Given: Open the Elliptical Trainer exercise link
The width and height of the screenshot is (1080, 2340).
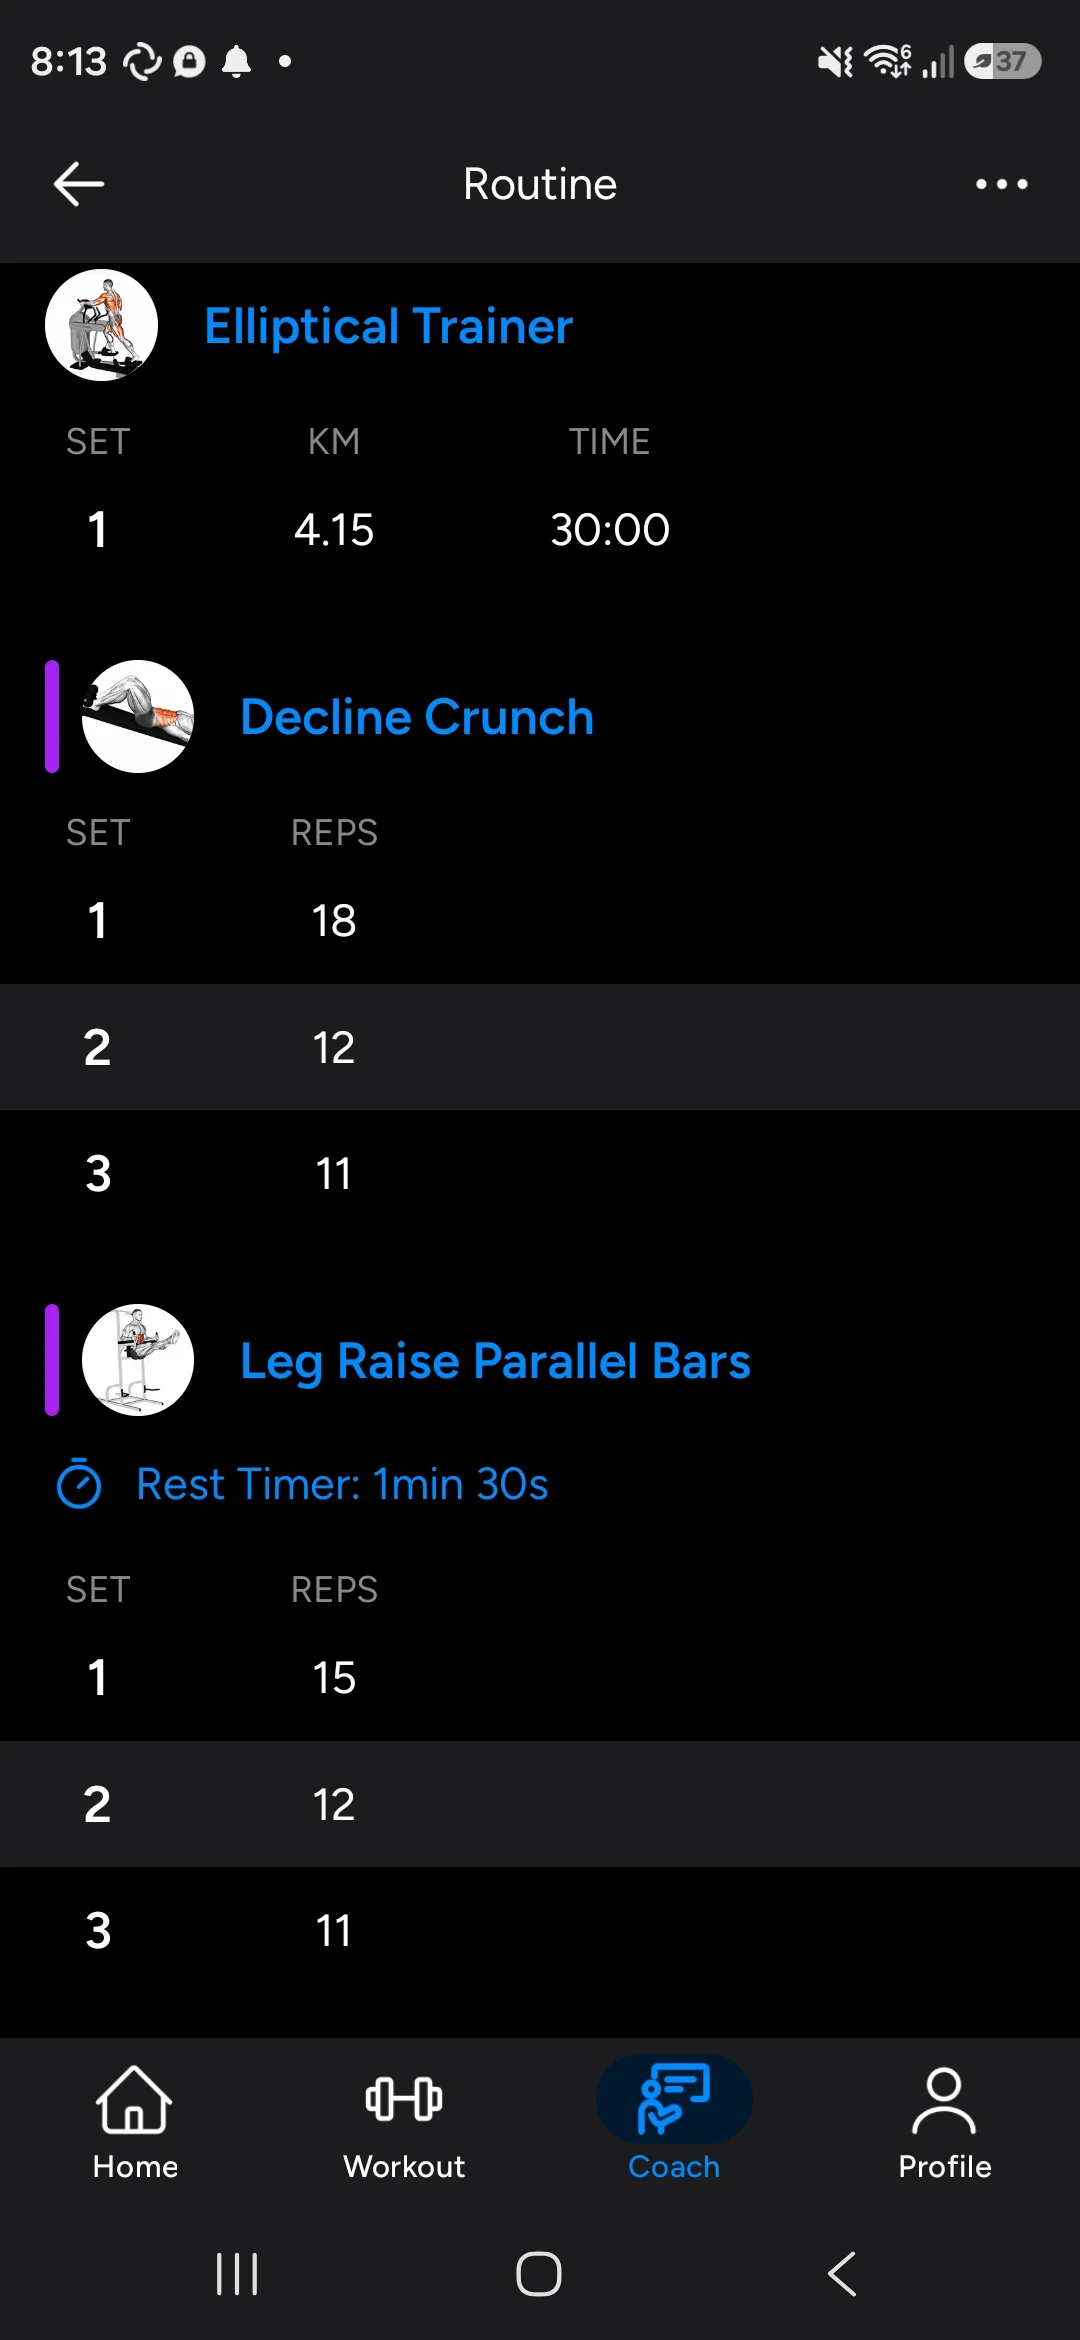Looking at the screenshot, I should tap(388, 326).
